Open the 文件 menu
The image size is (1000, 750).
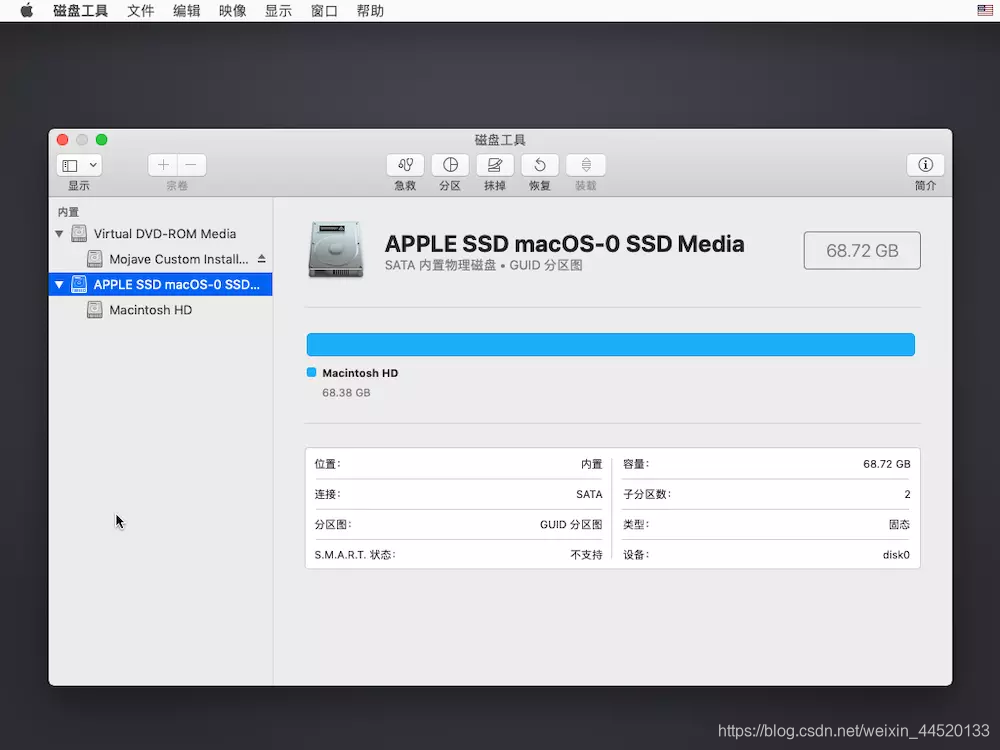pos(140,11)
